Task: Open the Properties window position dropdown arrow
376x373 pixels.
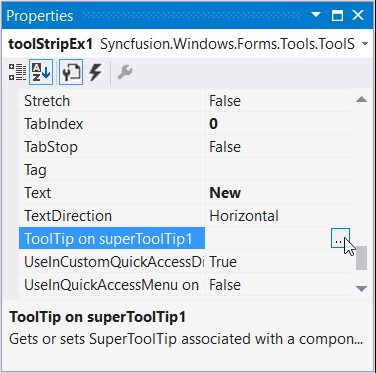Action: tap(315, 15)
